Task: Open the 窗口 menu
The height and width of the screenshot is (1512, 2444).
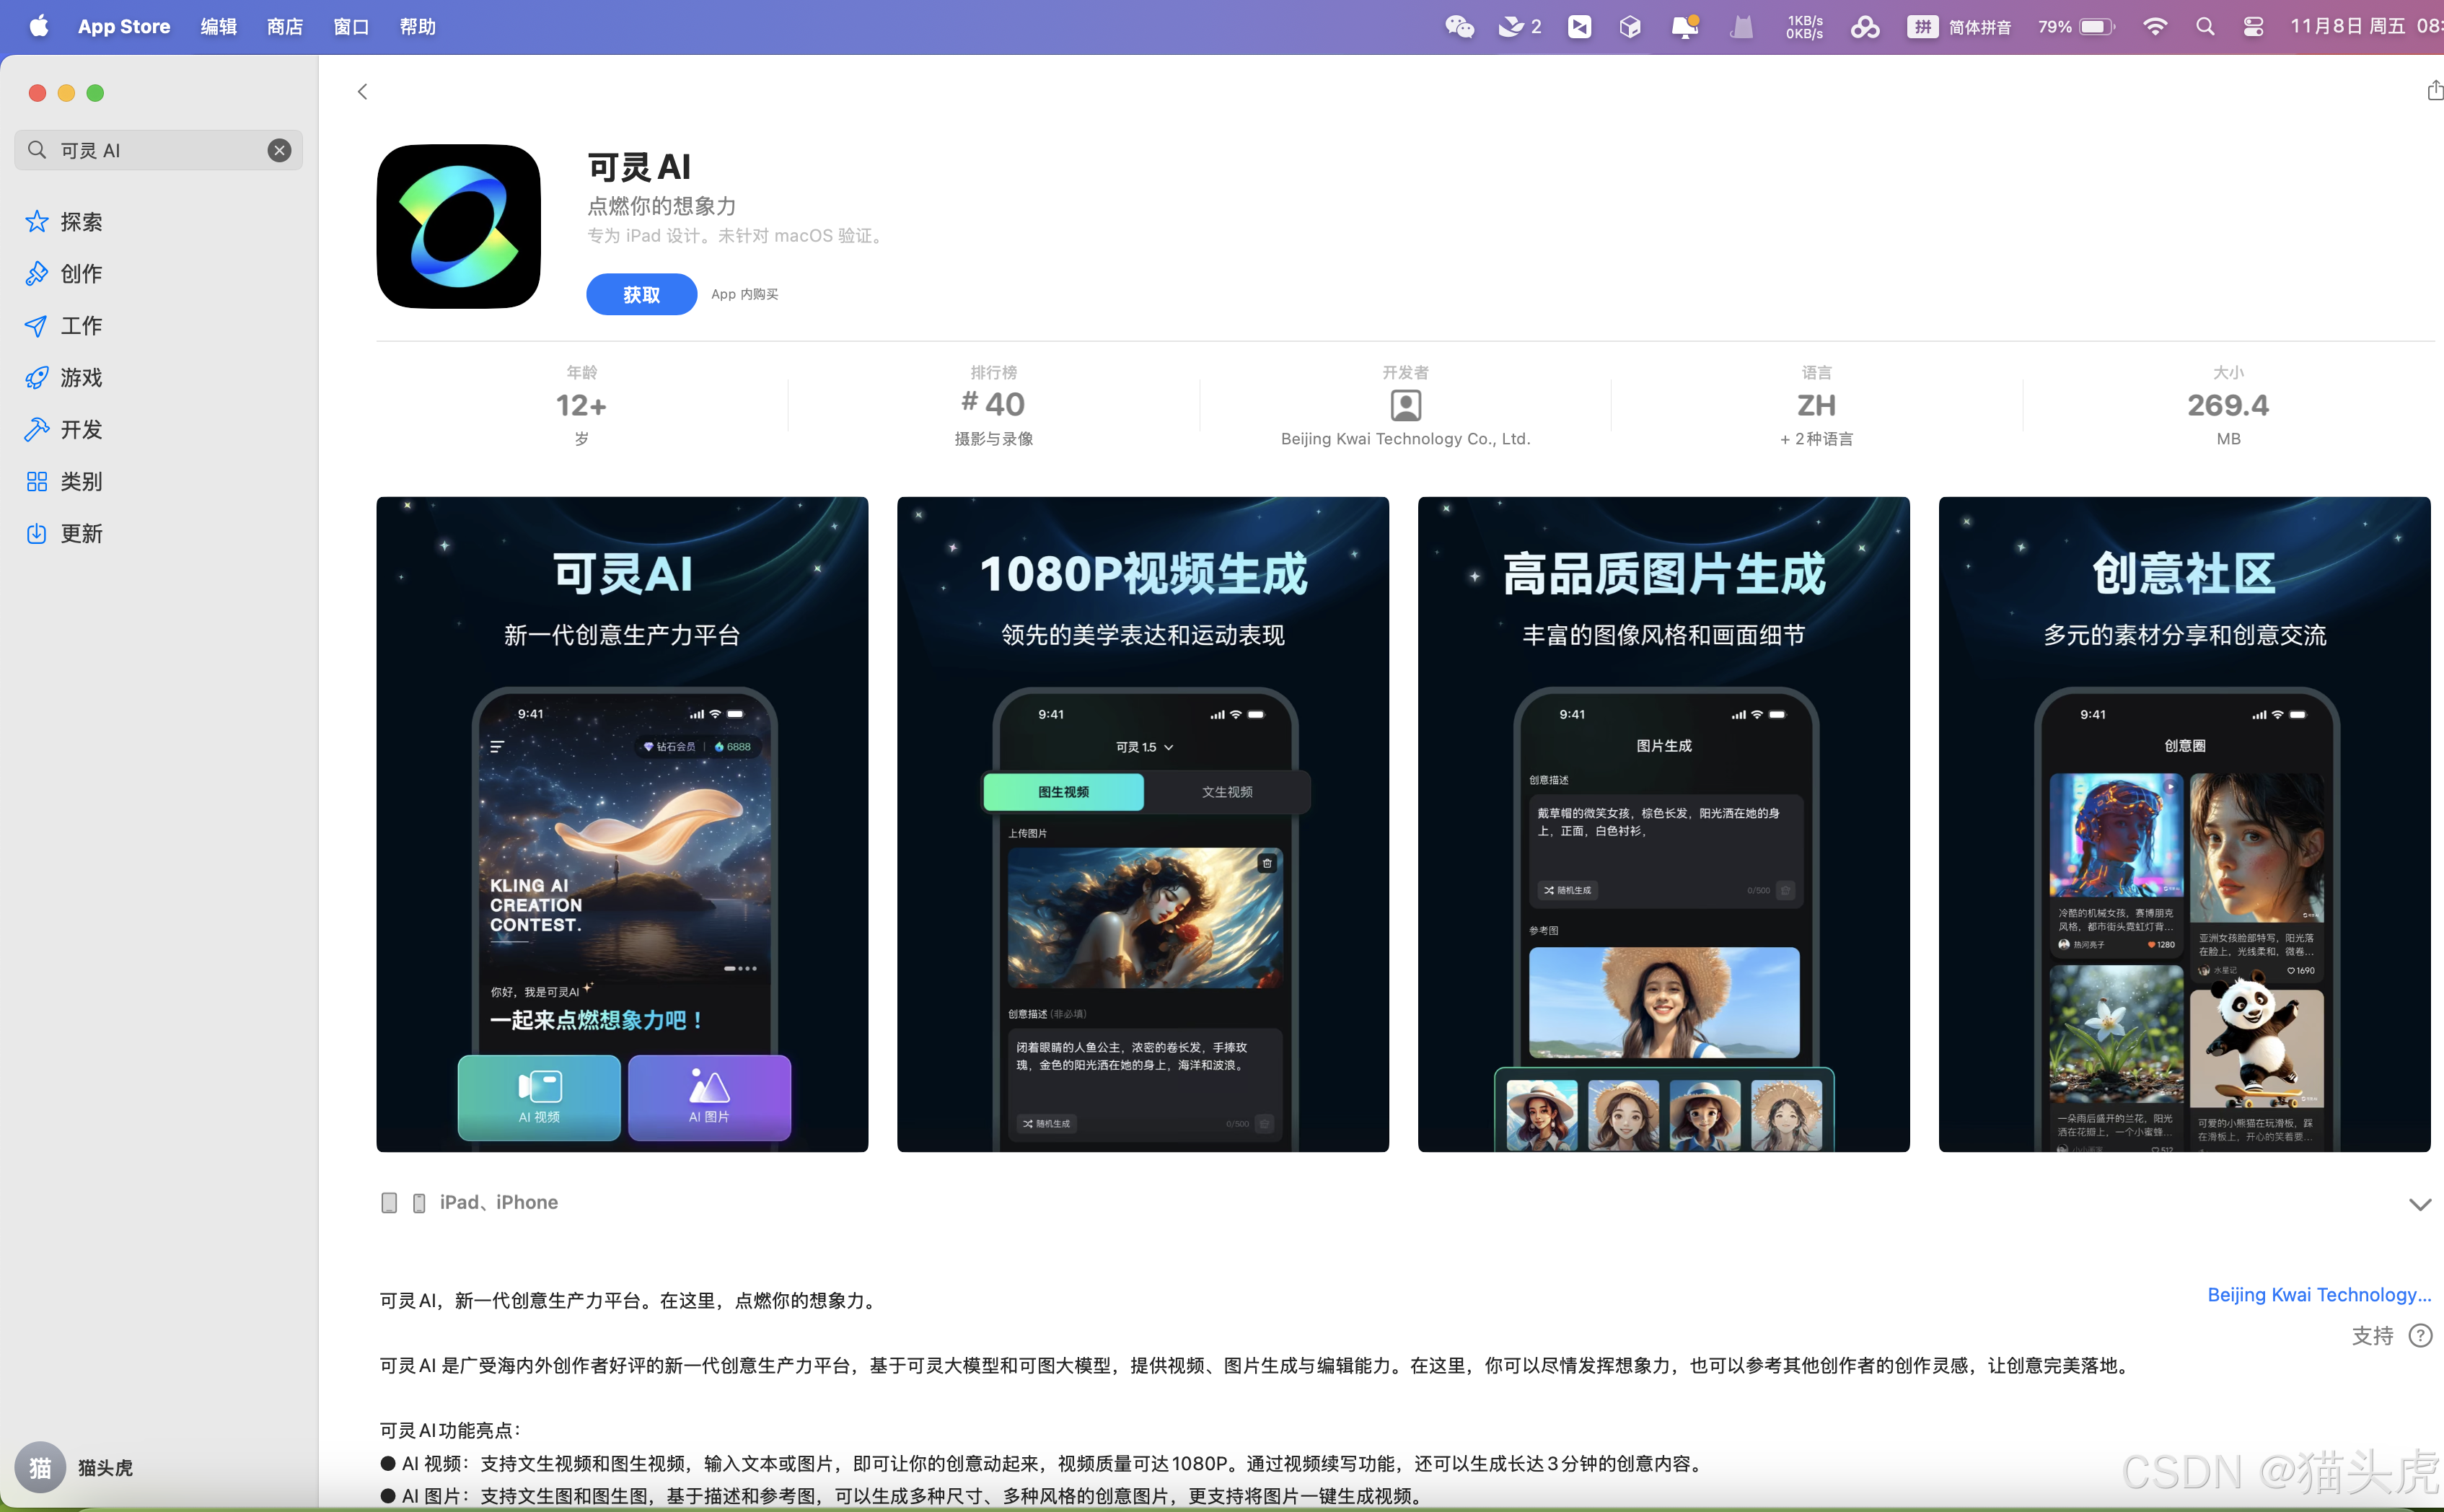Action: tap(351, 26)
